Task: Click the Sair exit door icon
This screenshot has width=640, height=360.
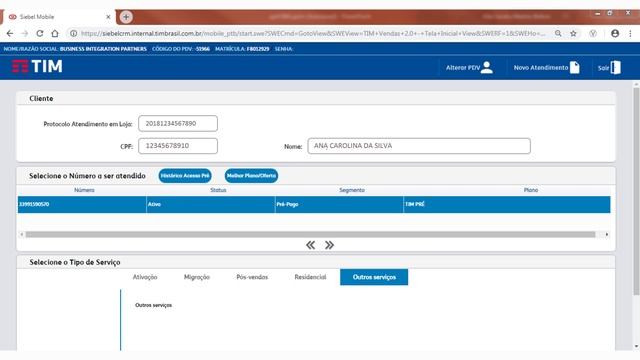Action: (616, 67)
